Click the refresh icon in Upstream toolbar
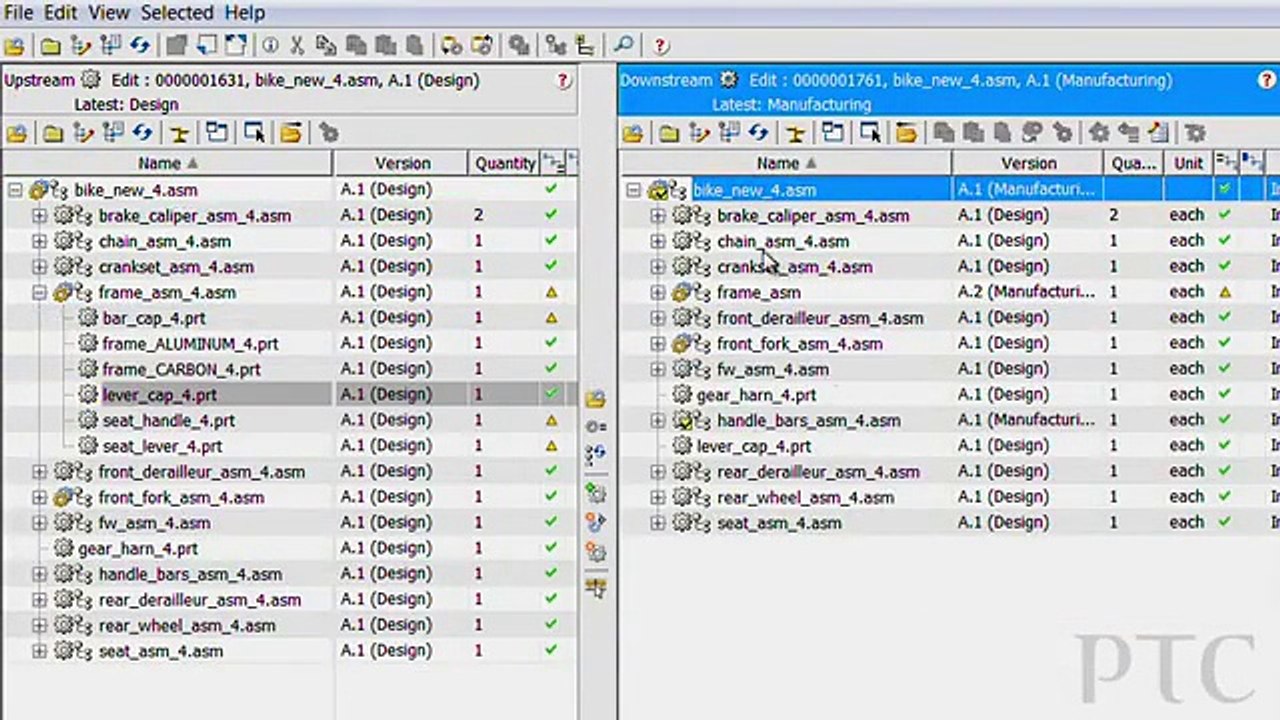 point(143,133)
